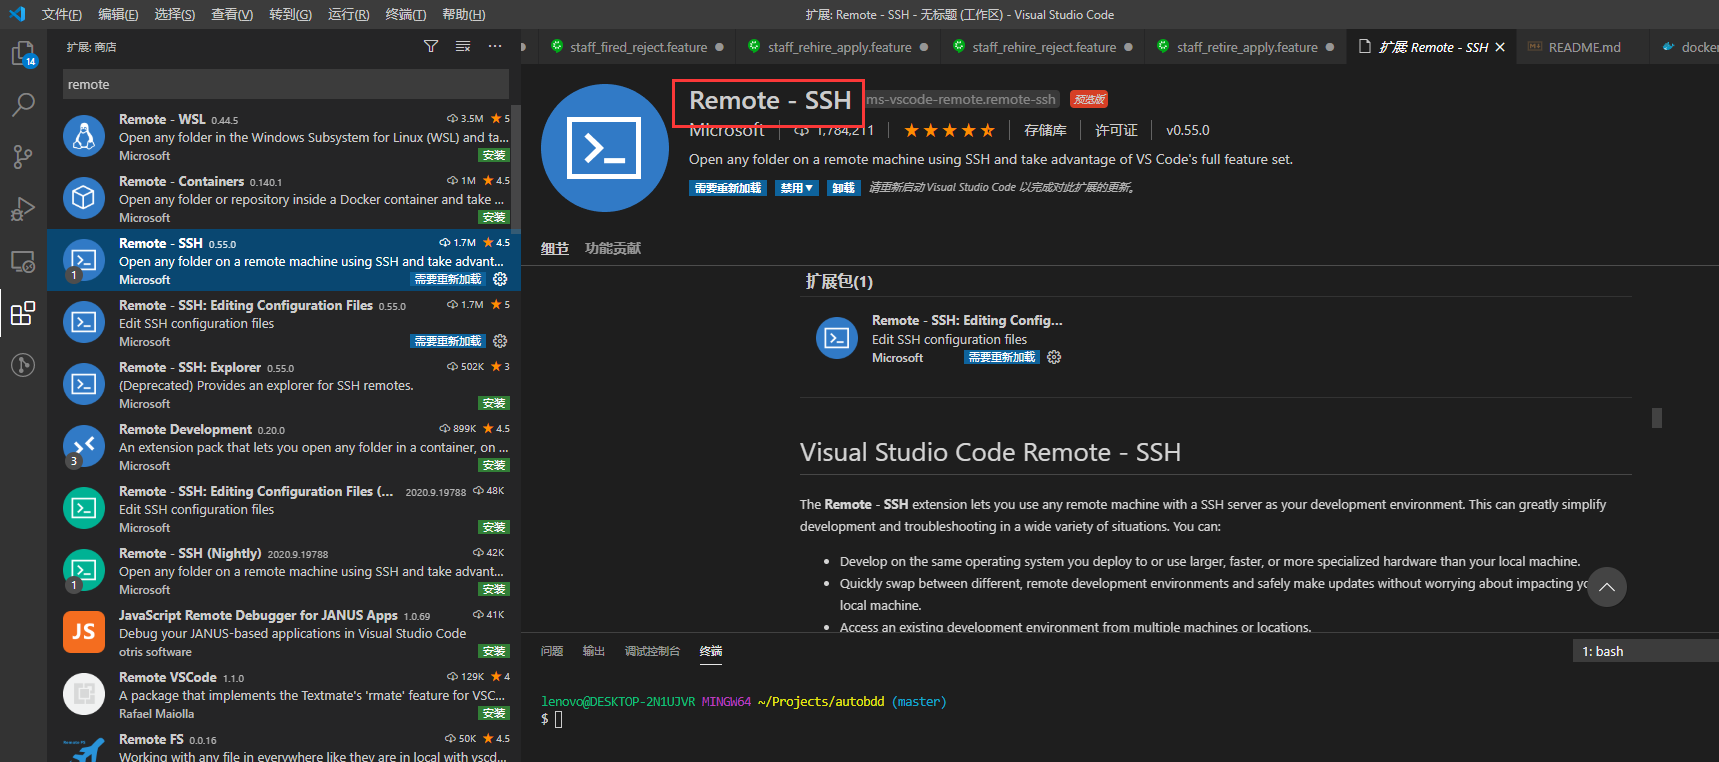Switch to the 调试控制台 panel tab

(652, 651)
